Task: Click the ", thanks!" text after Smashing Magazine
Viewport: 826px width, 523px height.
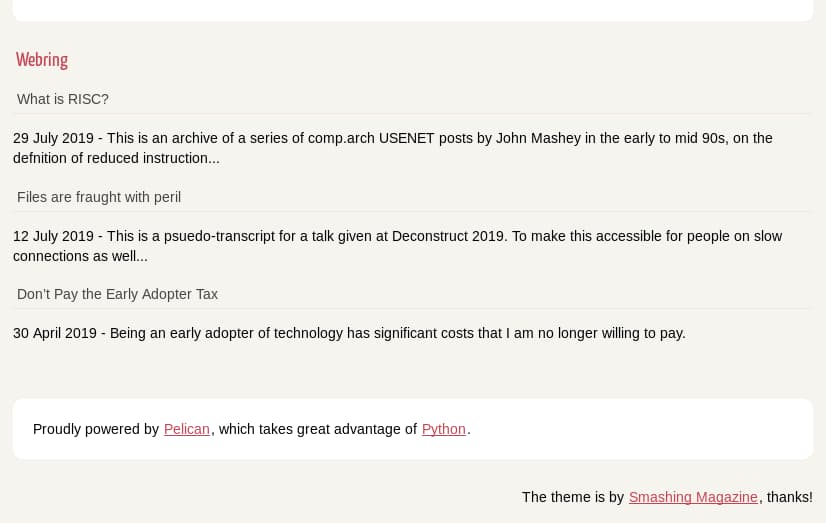Action: [x=785, y=497]
